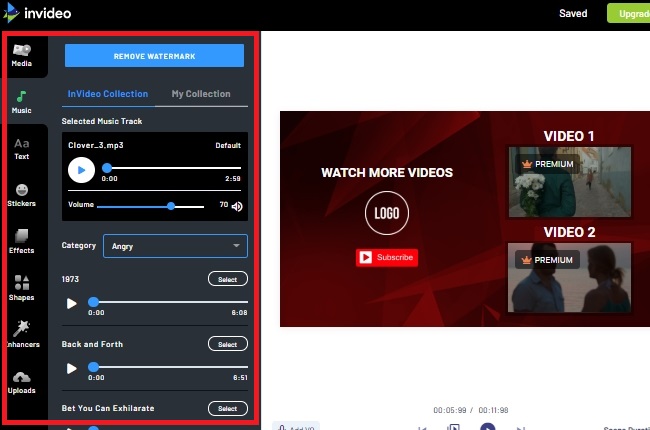Mute volume using the speaker icon
This screenshot has height=430, width=650.
tap(237, 206)
